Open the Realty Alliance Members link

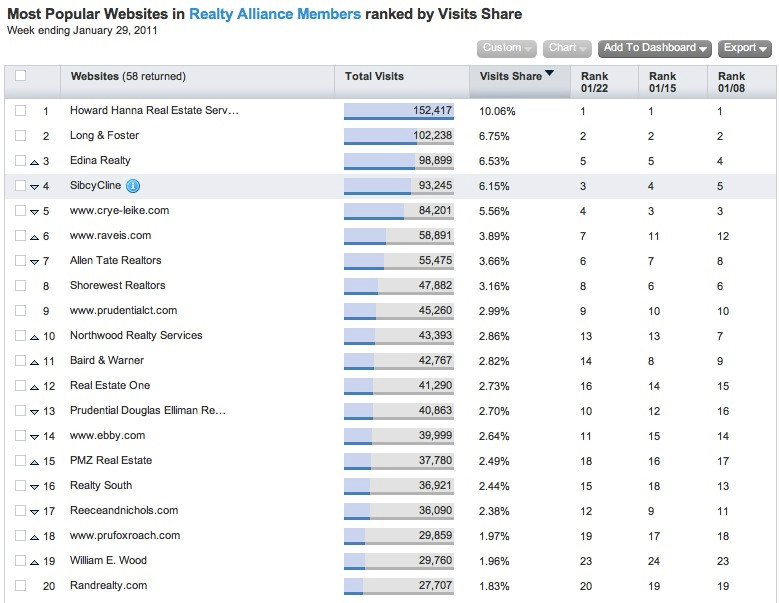tap(275, 14)
